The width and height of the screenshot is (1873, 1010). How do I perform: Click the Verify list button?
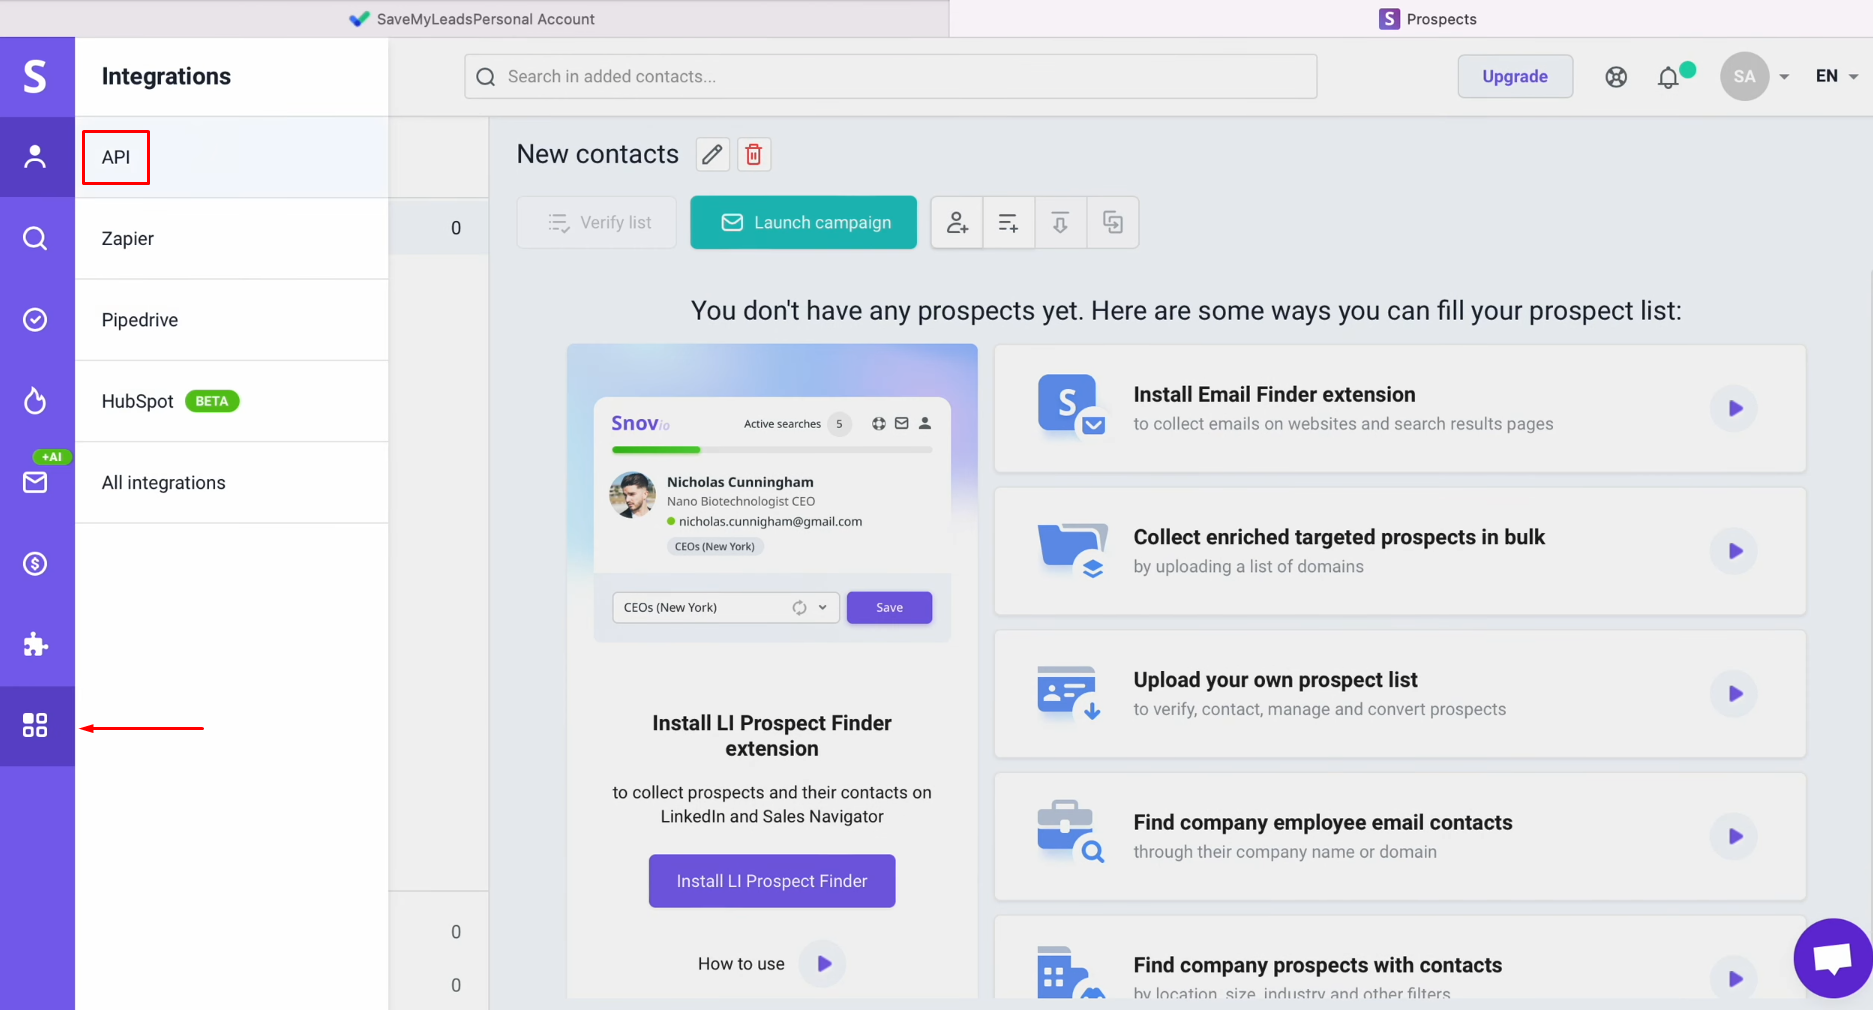click(597, 222)
